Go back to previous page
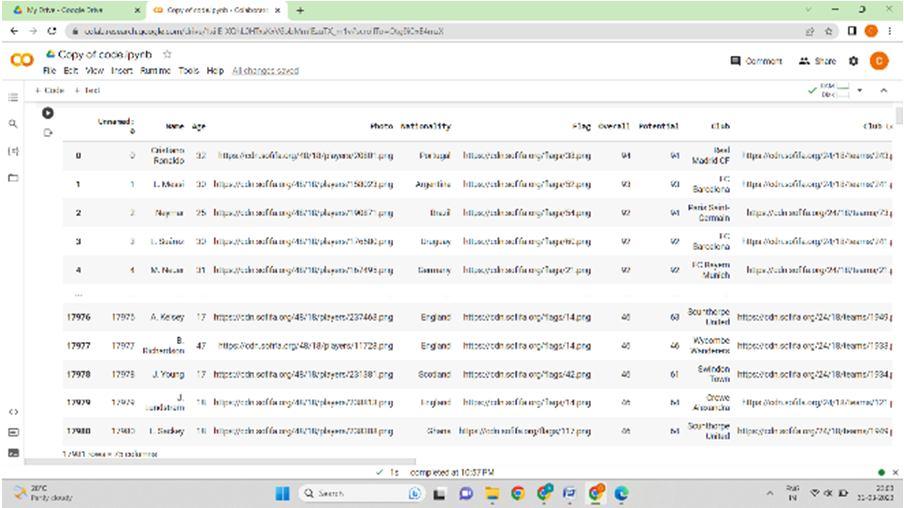904x508 pixels. 14,31
